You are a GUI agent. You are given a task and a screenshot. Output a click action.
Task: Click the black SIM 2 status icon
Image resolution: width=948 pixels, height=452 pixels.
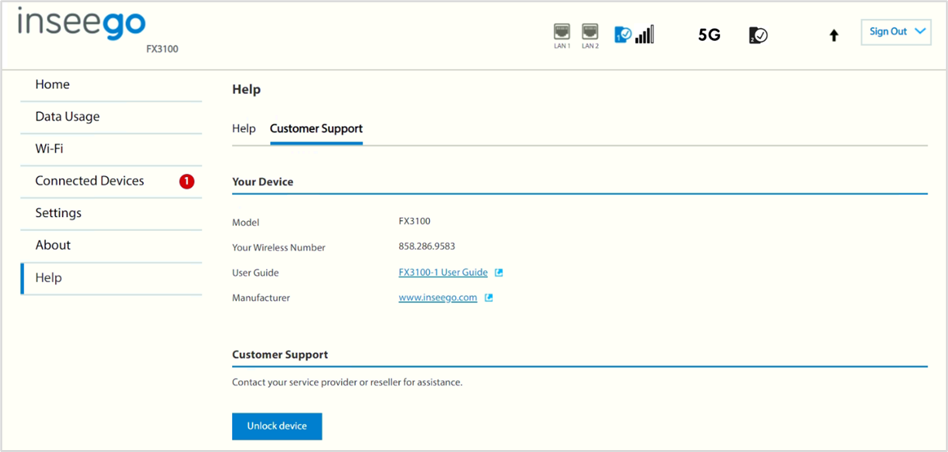coord(758,35)
